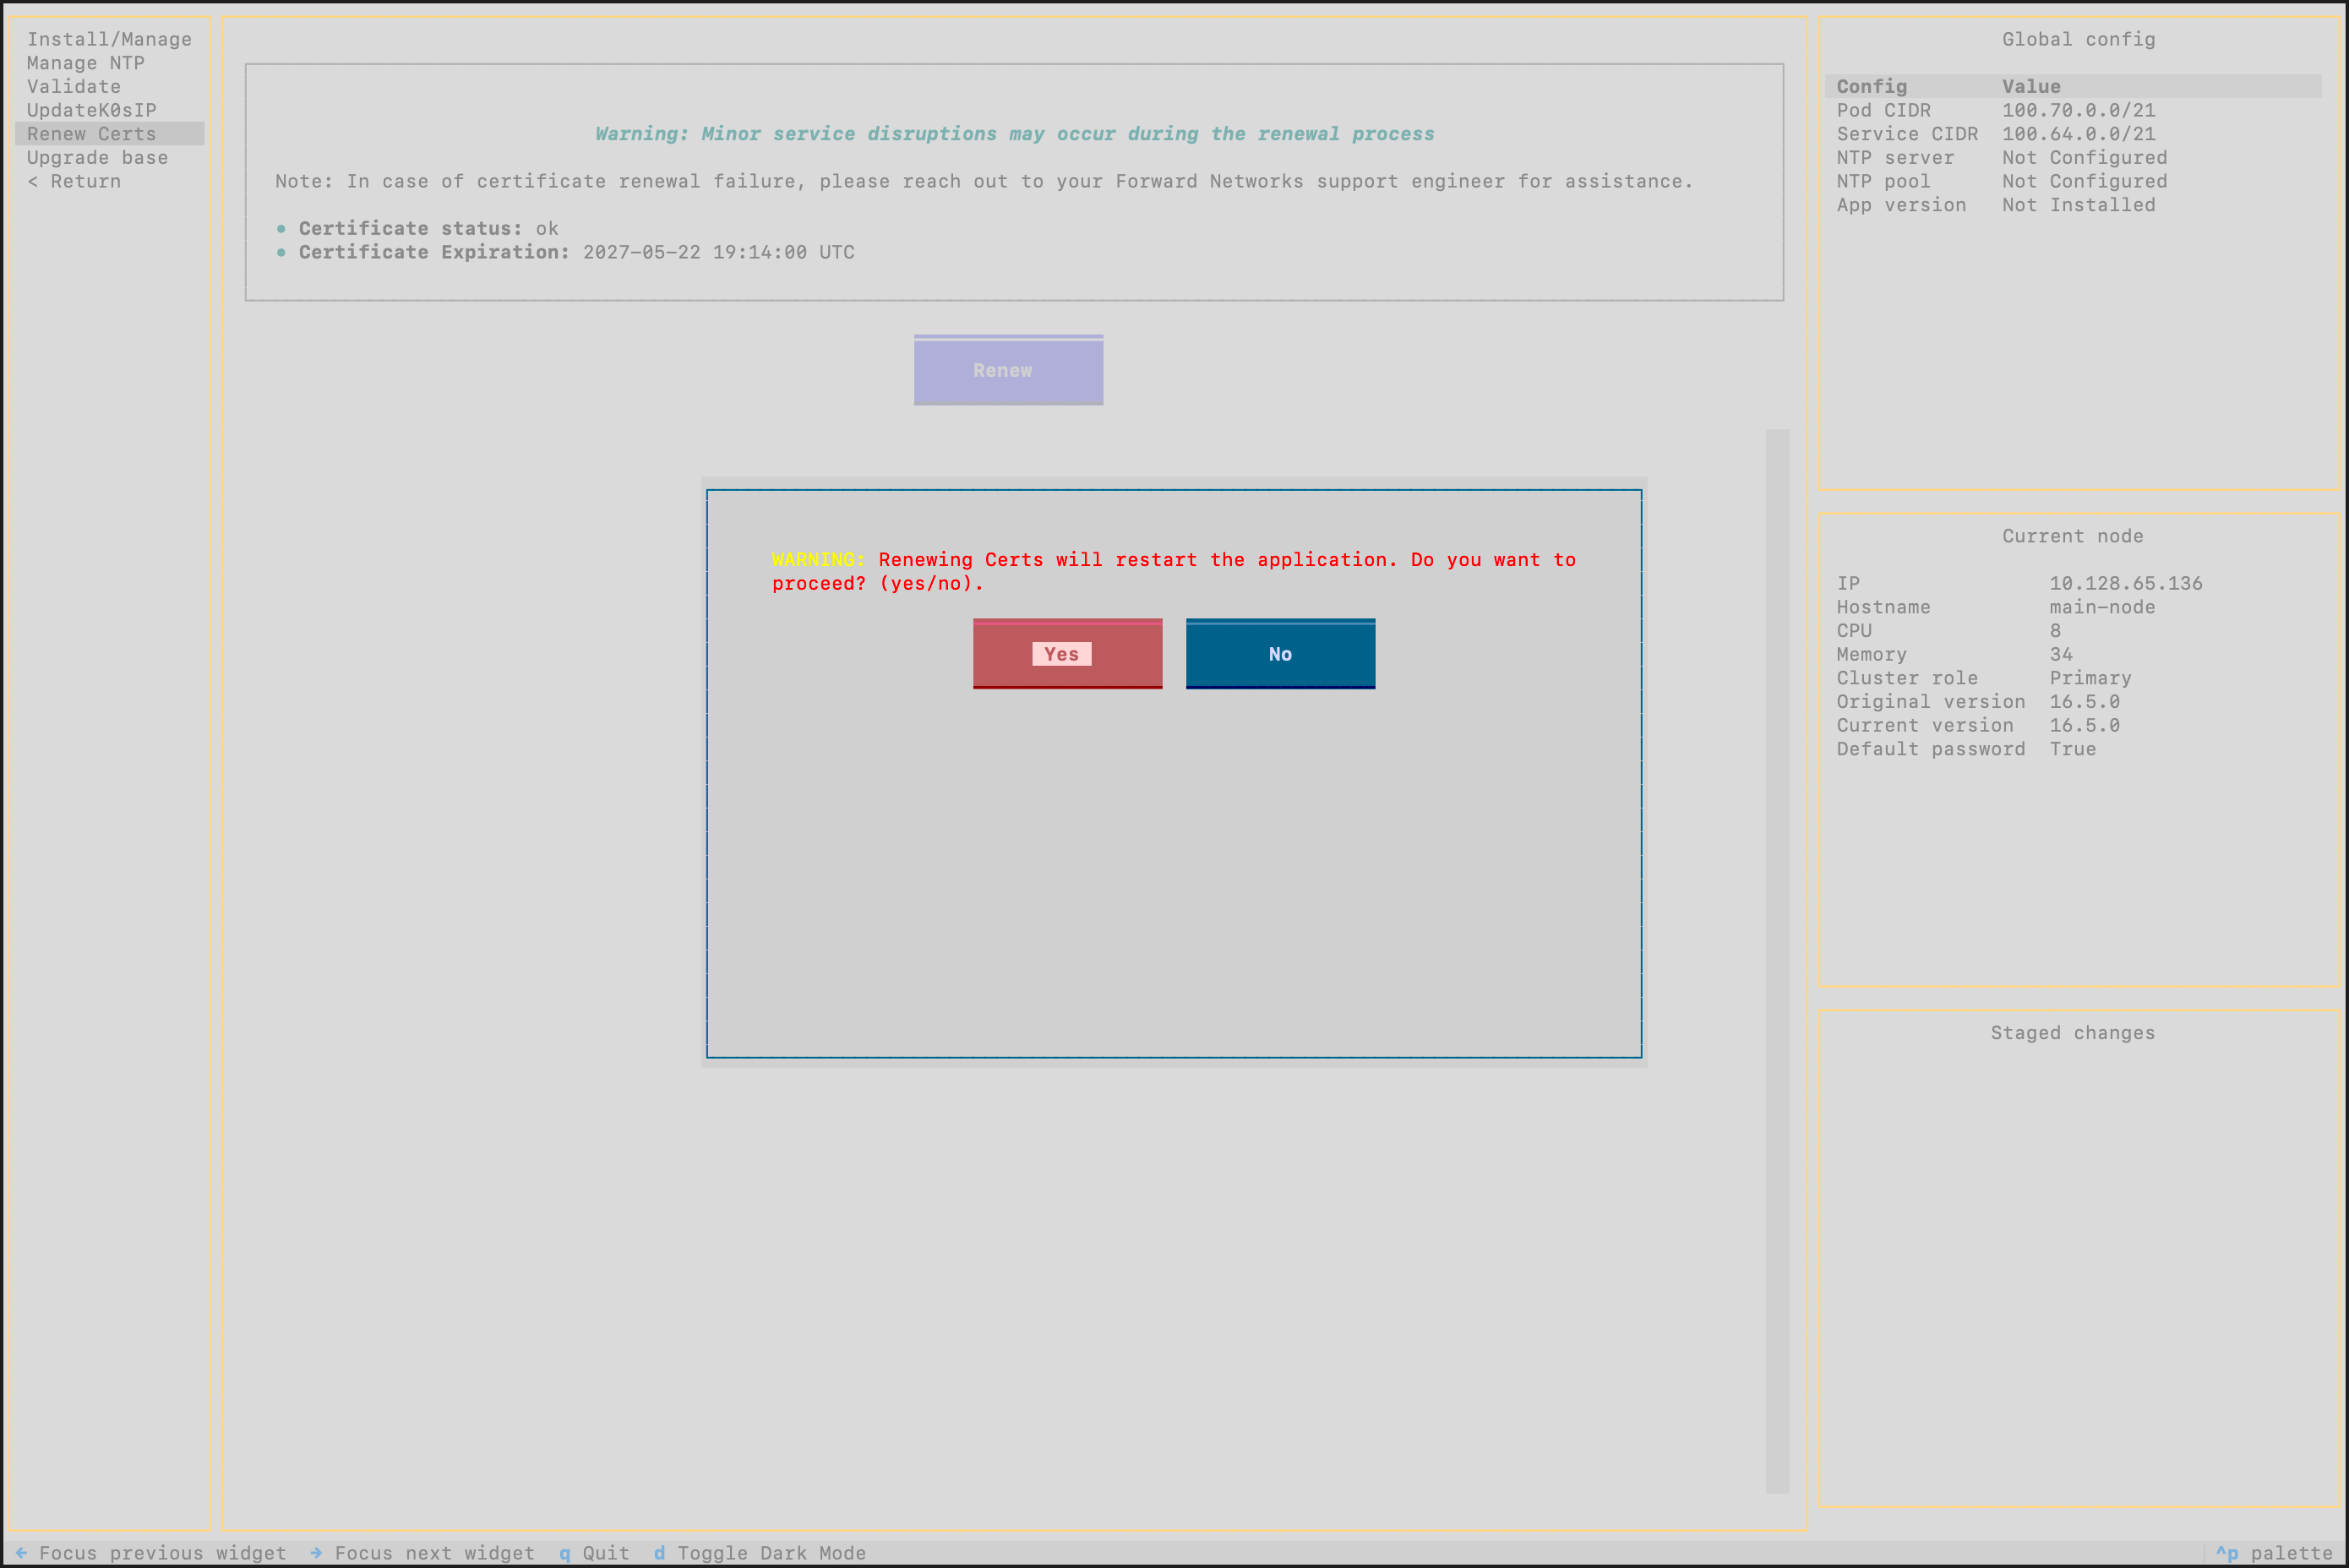Image resolution: width=2349 pixels, height=1568 pixels.
Task: Open the Install/Manage menu item
Action: (x=109, y=39)
